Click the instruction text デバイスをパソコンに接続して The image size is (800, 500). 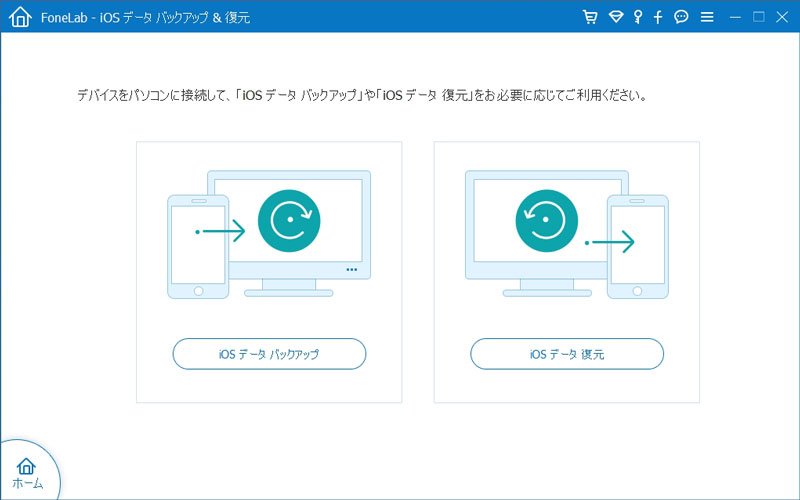(152, 95)
